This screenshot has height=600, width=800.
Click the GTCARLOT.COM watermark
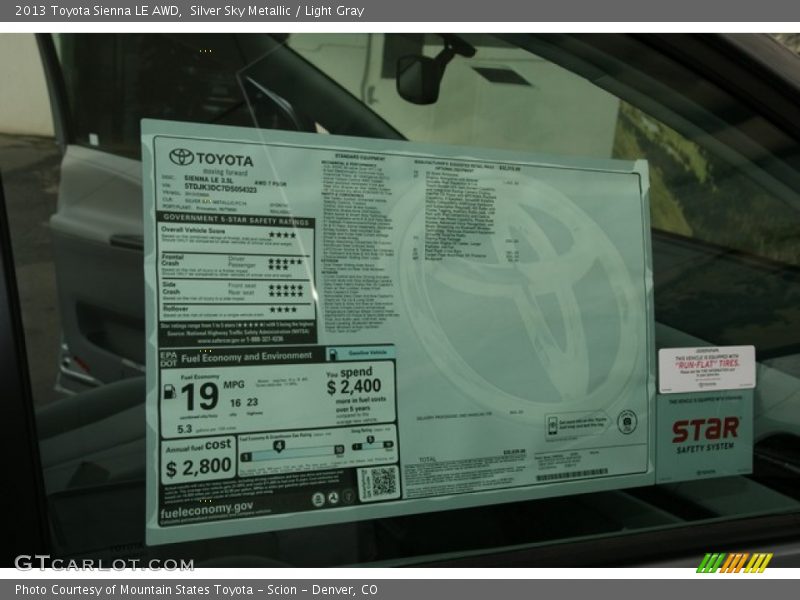click(104, 564)
